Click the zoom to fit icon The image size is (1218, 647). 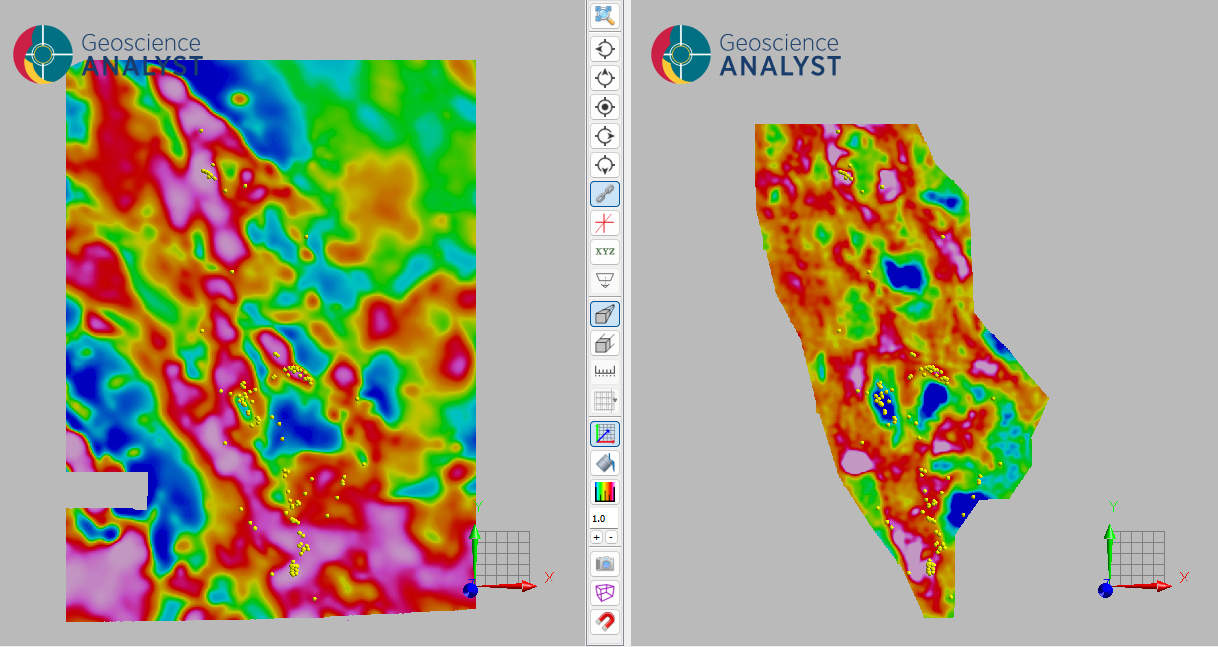[x=605, y=15]
